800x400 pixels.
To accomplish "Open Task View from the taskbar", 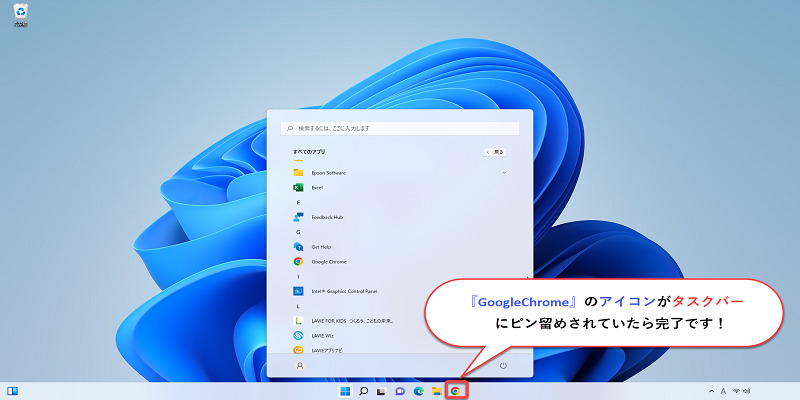I will tap(381, 391).
